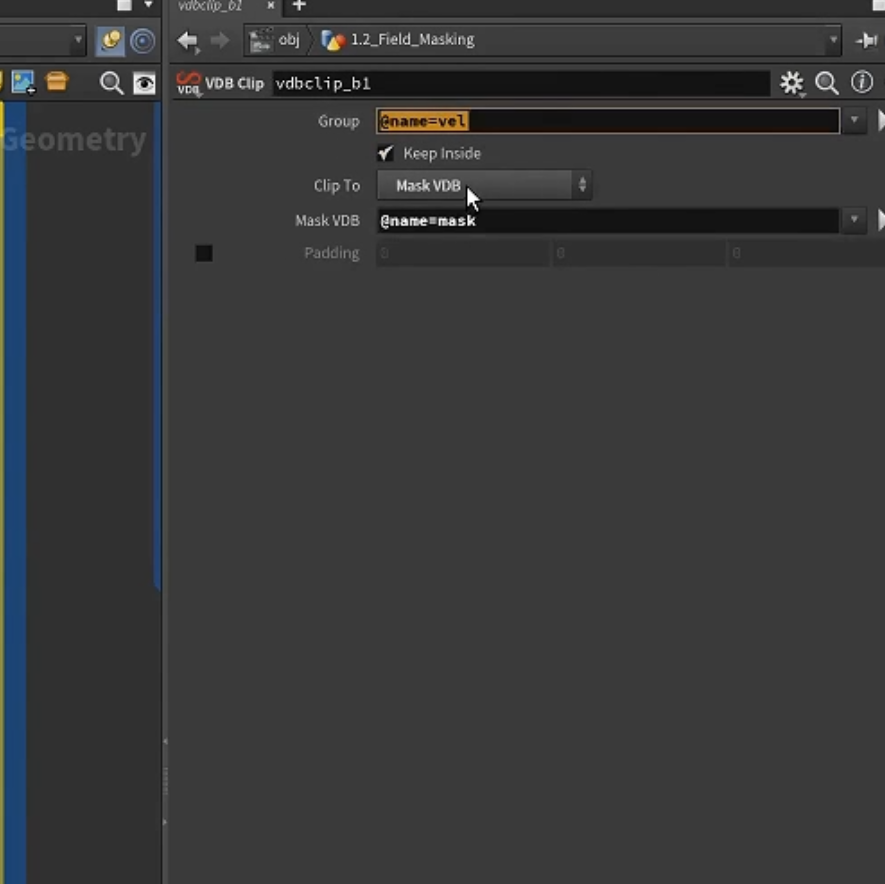The height and width of the screenshot is (884, 885).
Task: Click the pin pane icon at top right
Action: coord(866,41)
